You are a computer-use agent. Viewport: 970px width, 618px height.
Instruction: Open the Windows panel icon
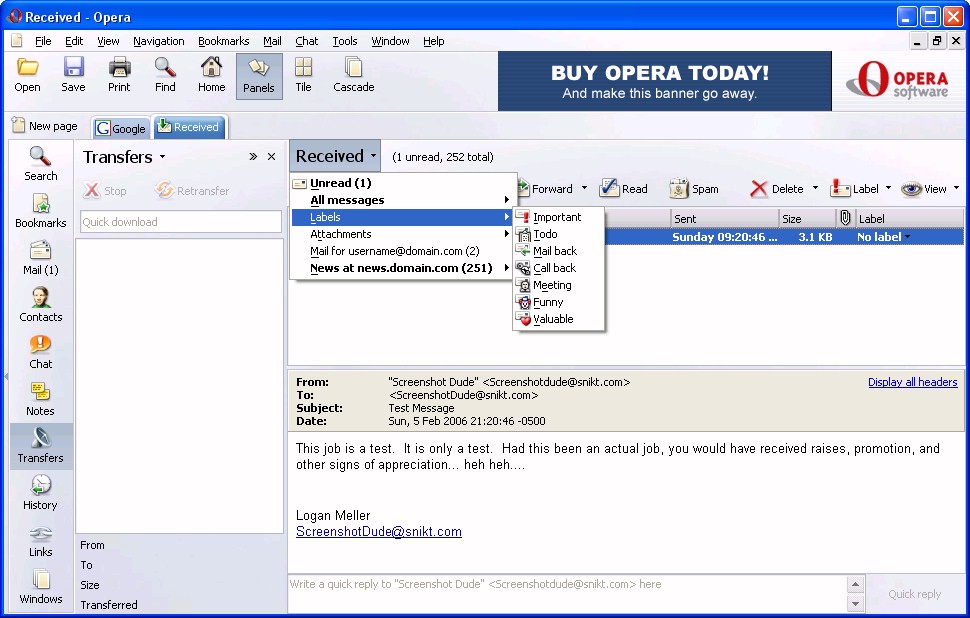point(41,587)
